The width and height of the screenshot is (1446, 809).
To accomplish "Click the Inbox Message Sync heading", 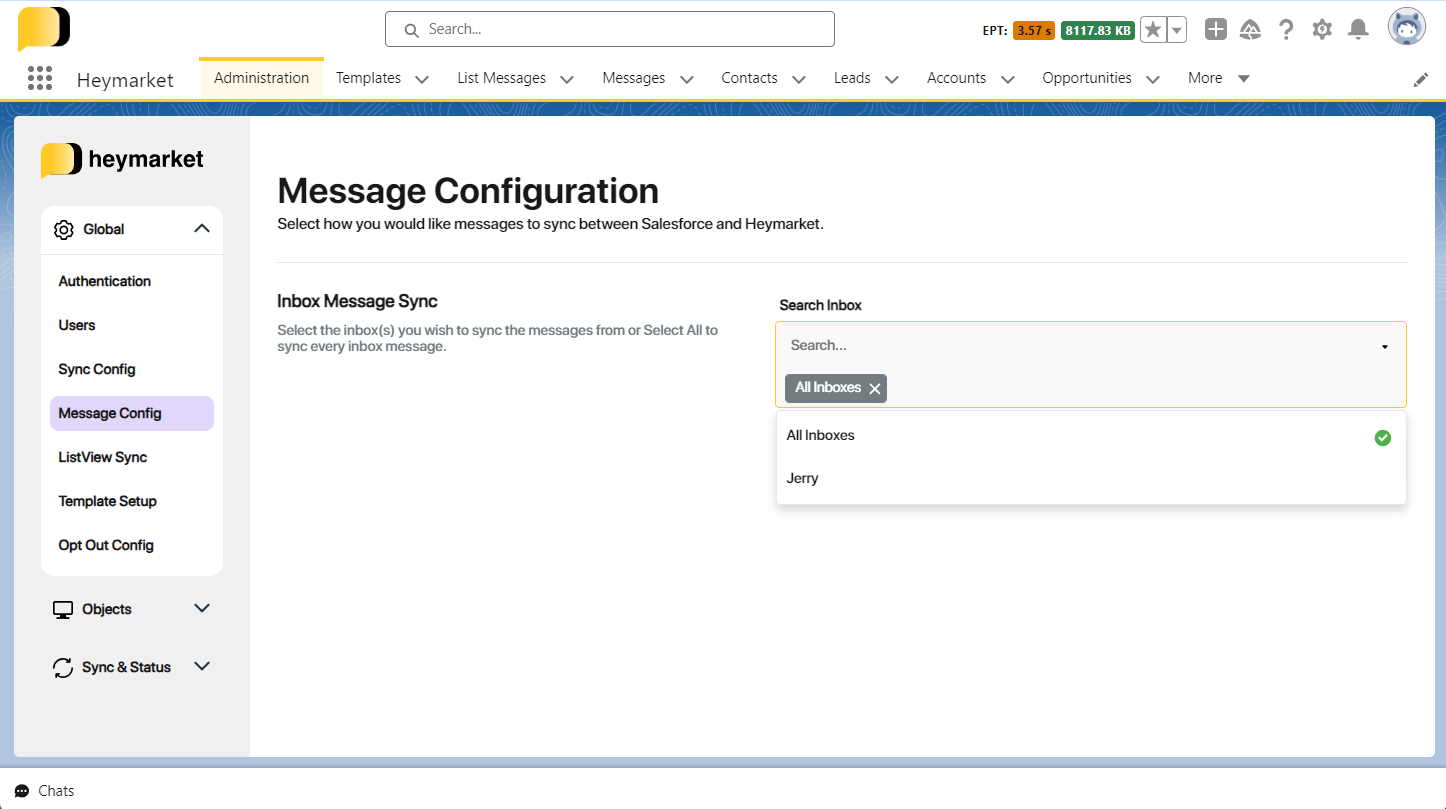I will [357, 301].
